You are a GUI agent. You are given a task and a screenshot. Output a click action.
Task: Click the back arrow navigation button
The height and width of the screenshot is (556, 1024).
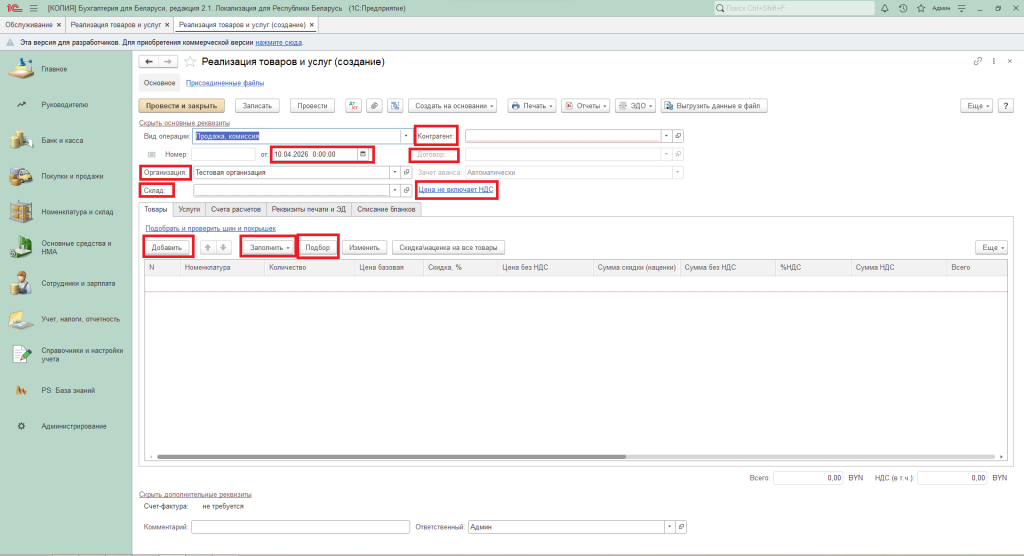149,62
